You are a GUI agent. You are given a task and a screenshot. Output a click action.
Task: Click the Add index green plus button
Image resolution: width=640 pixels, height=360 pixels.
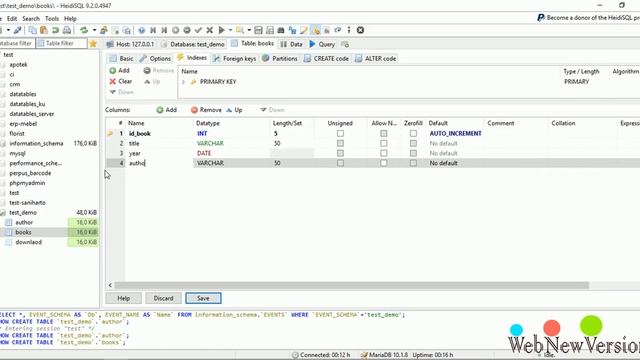coord(120,71)
